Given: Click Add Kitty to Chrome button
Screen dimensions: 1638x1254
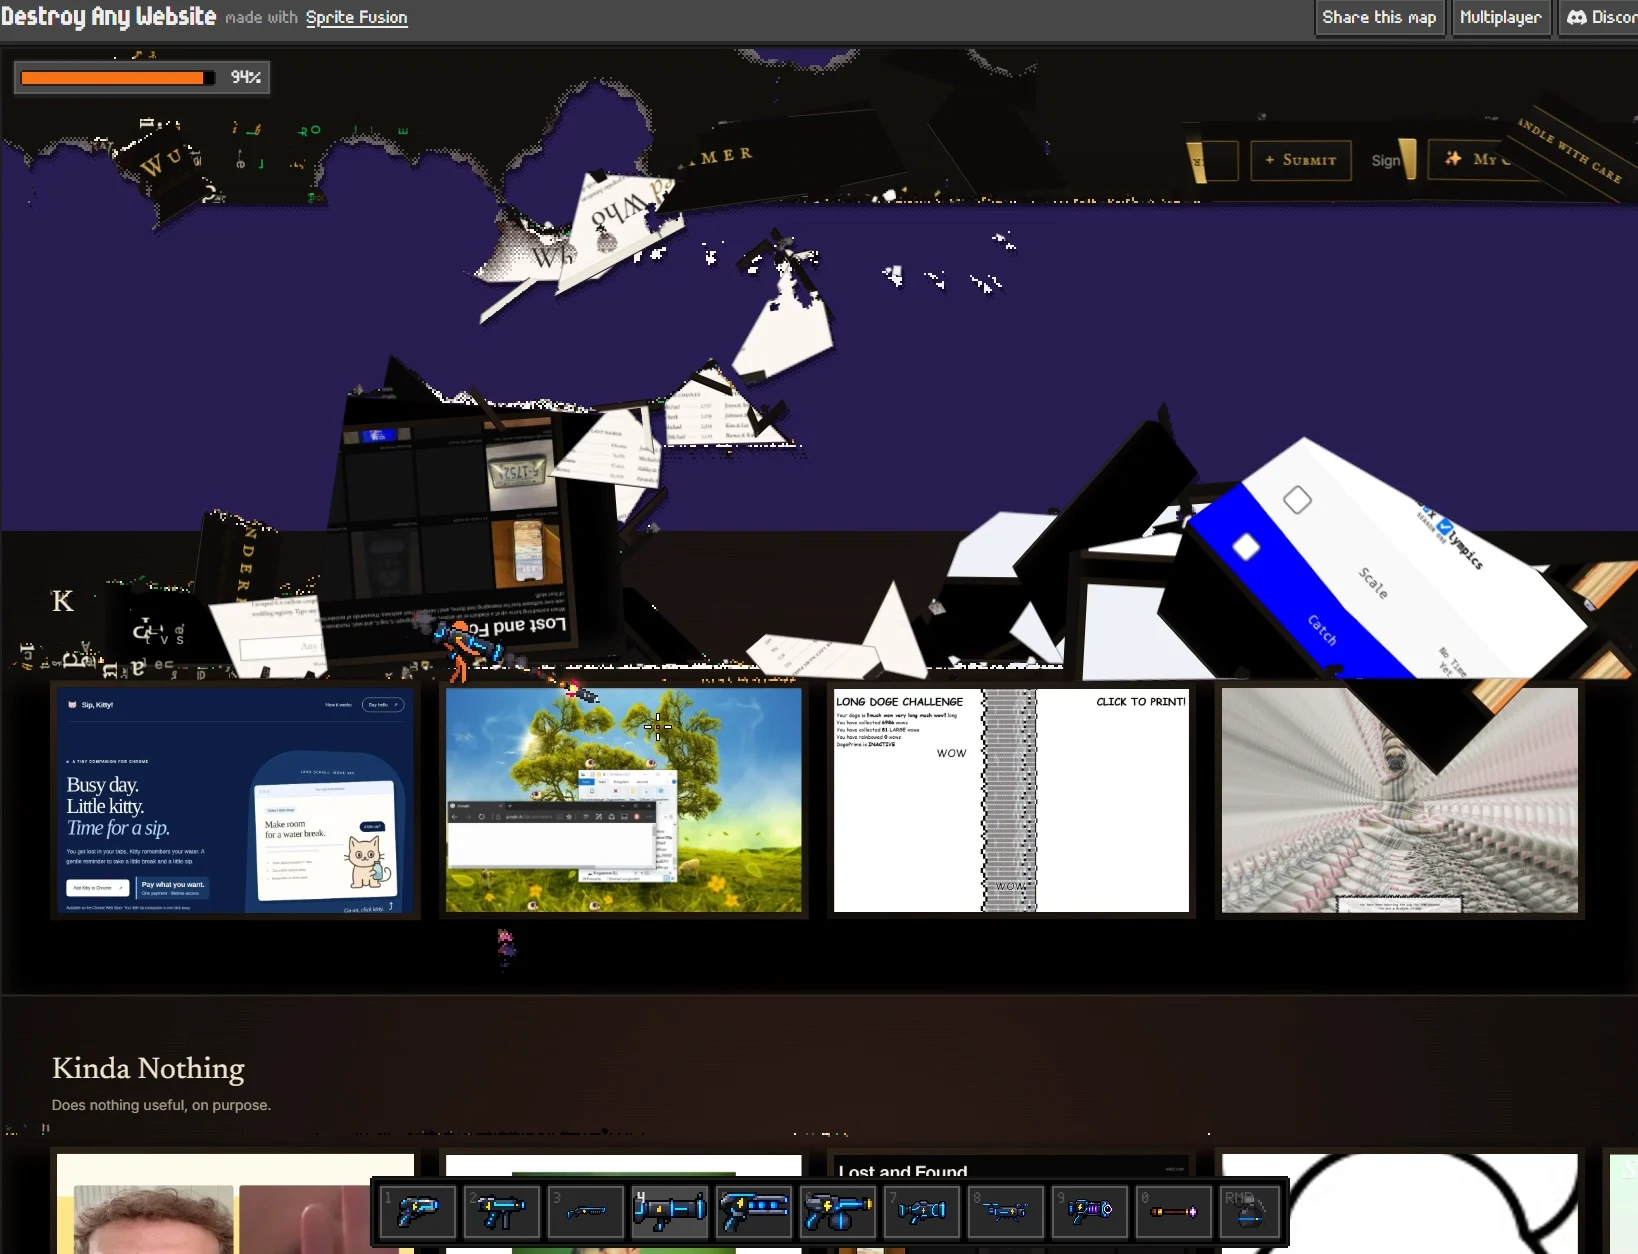Looking at the screenshot, I should [x=98, y=887].
